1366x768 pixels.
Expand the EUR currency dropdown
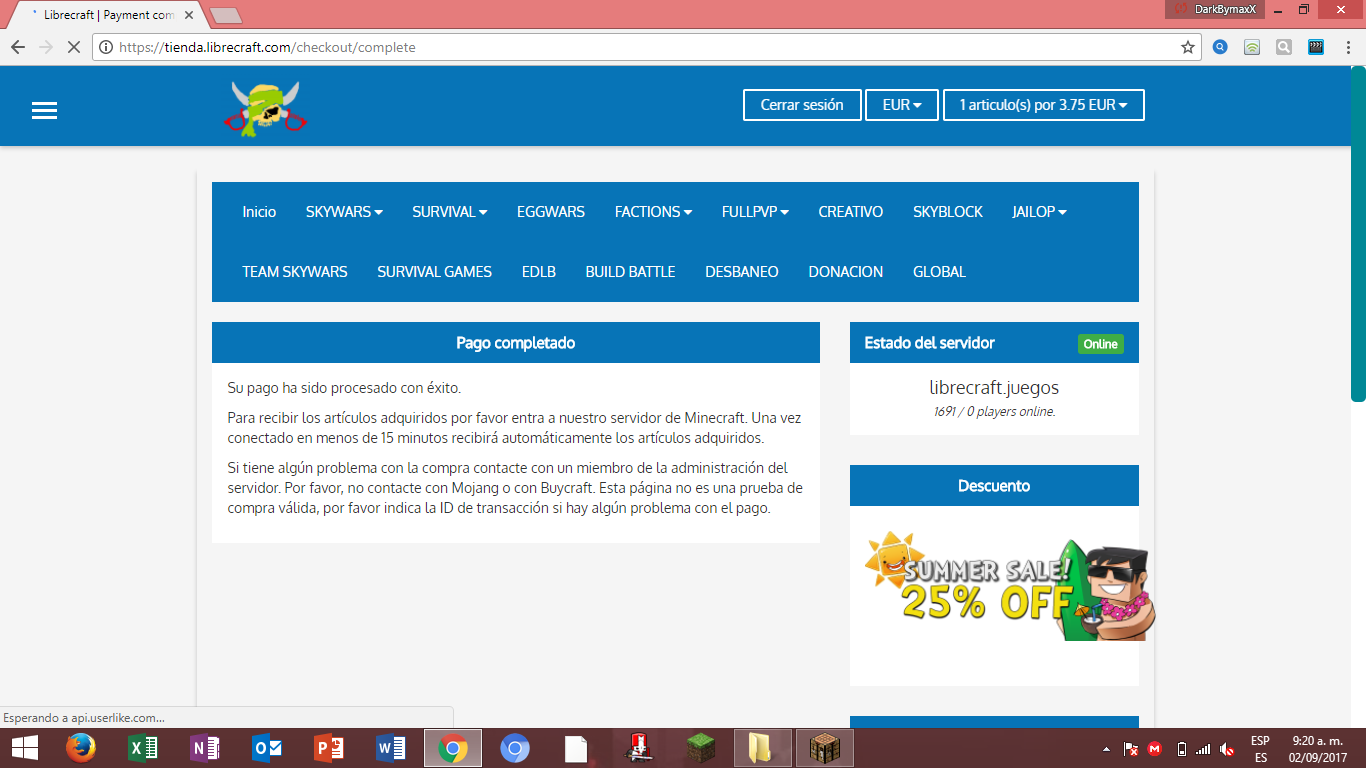click(x=901, y=105)
